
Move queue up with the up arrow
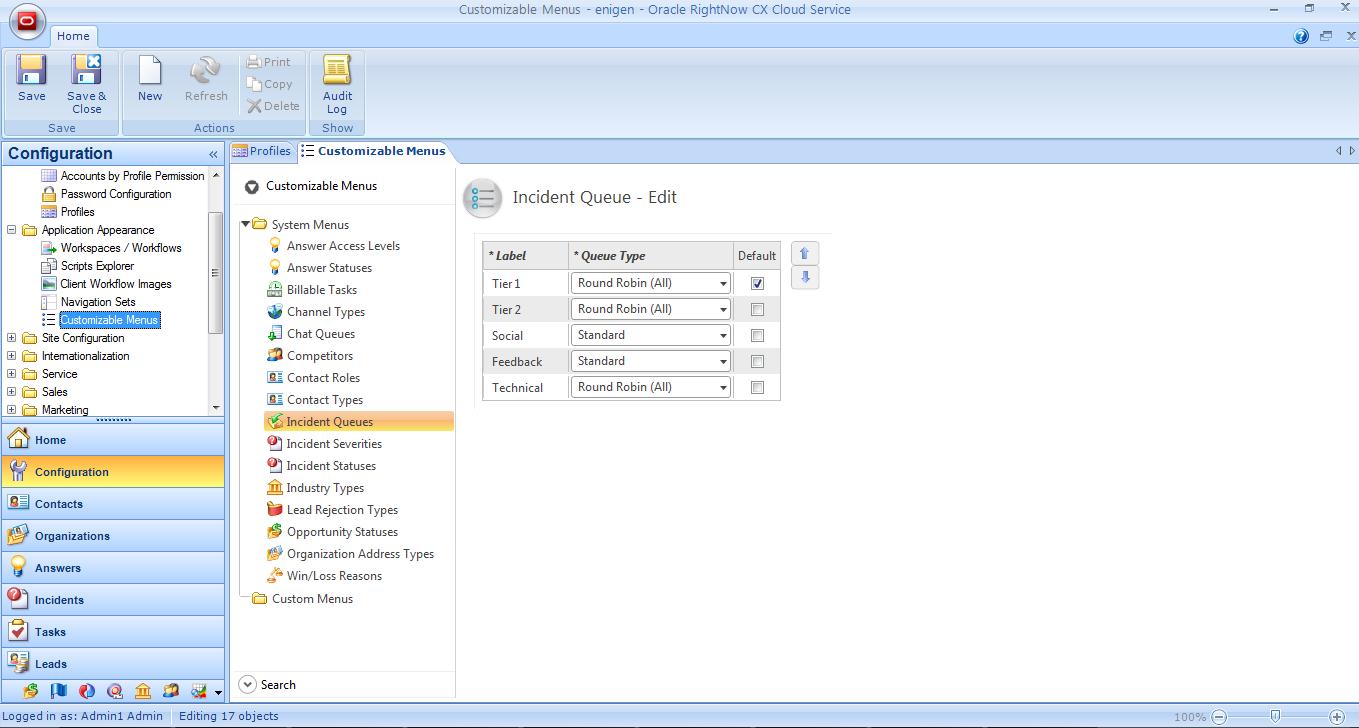coord(804,254)
